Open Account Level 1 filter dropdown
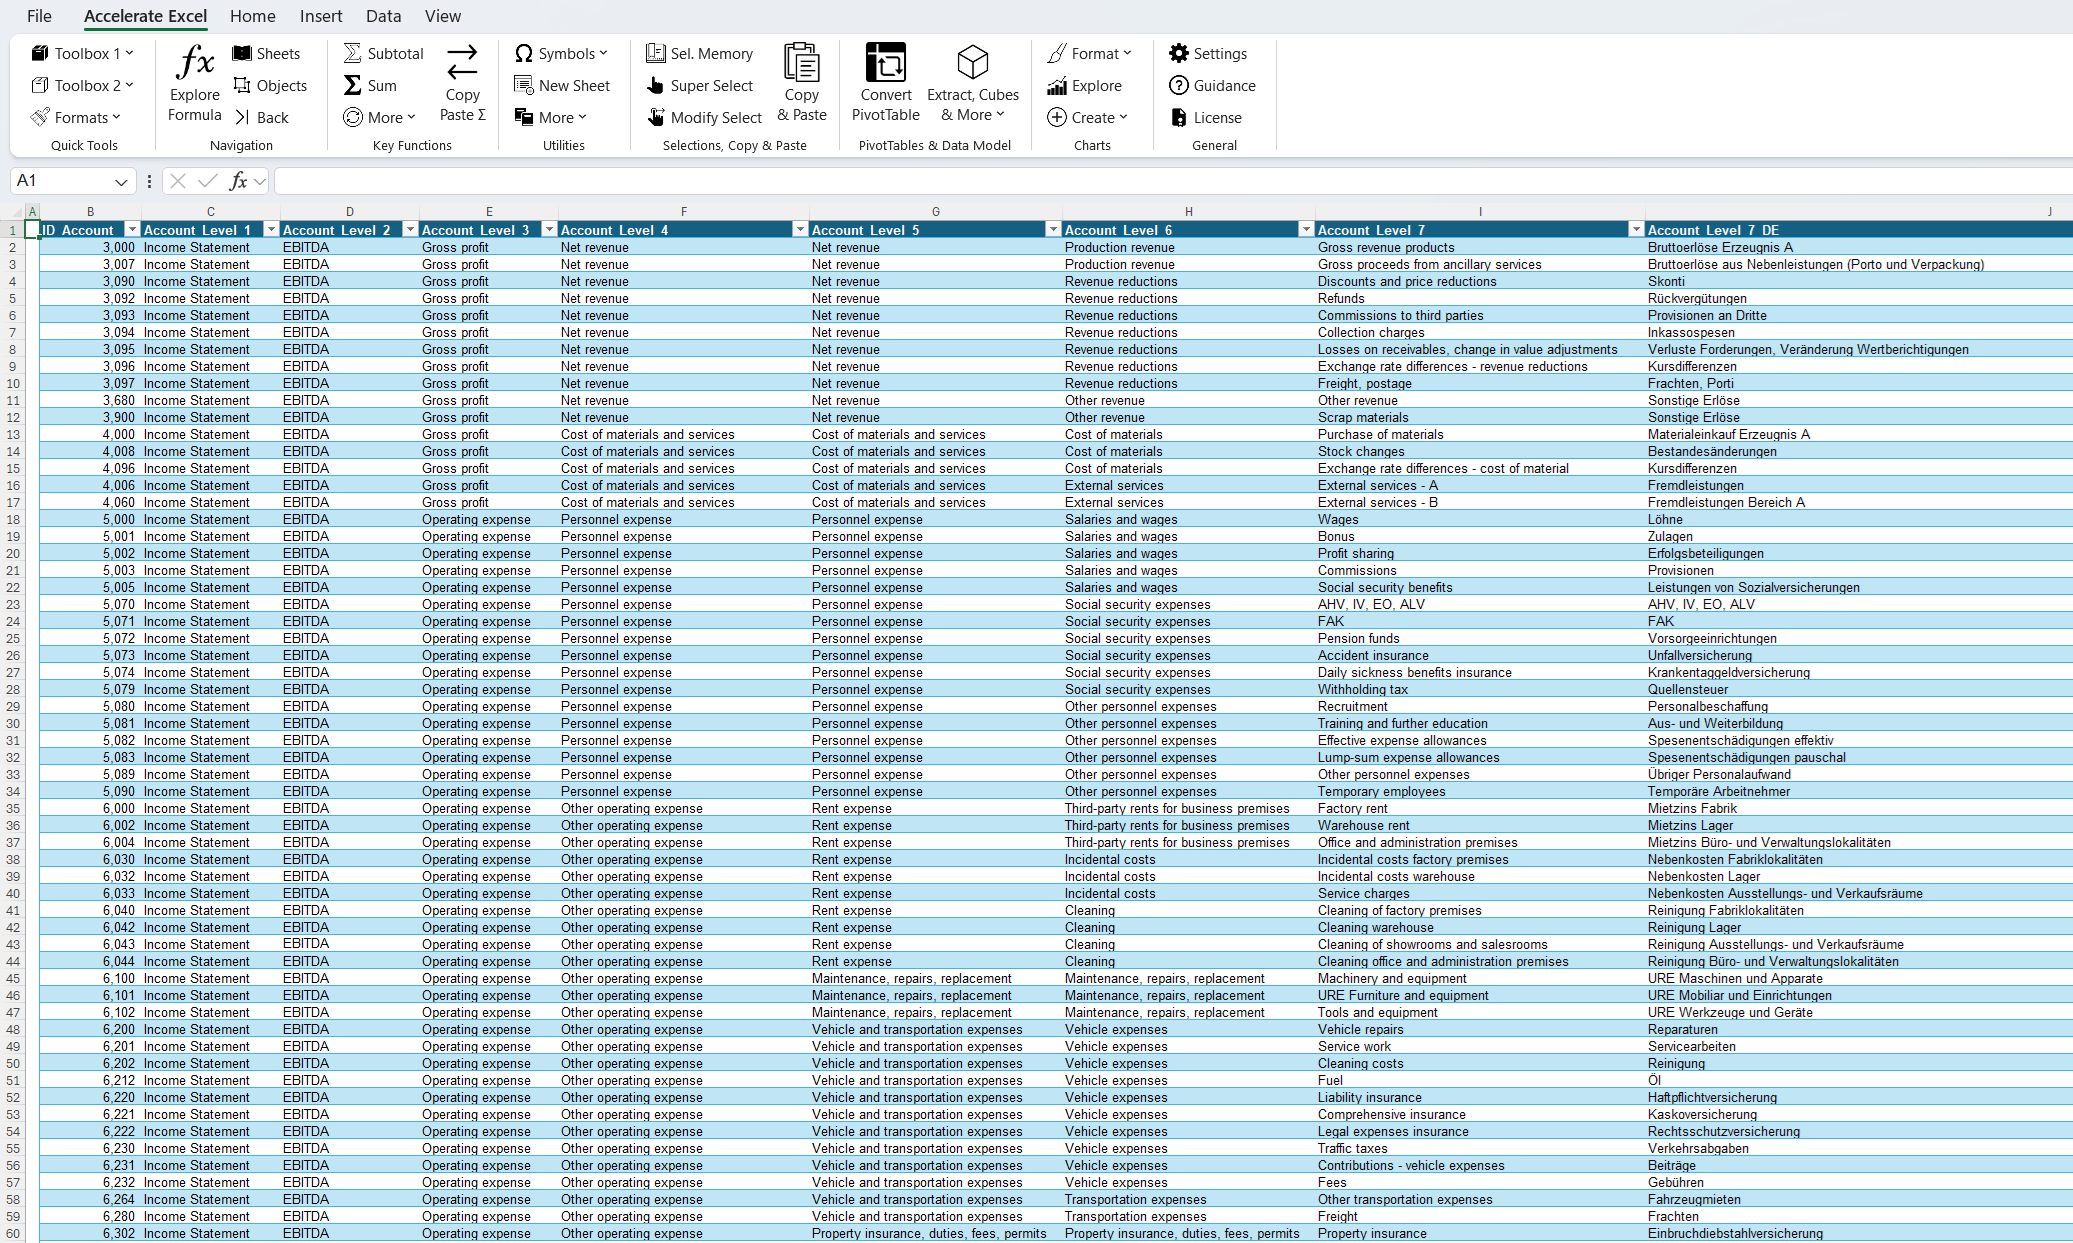 (x=270, y=230)
